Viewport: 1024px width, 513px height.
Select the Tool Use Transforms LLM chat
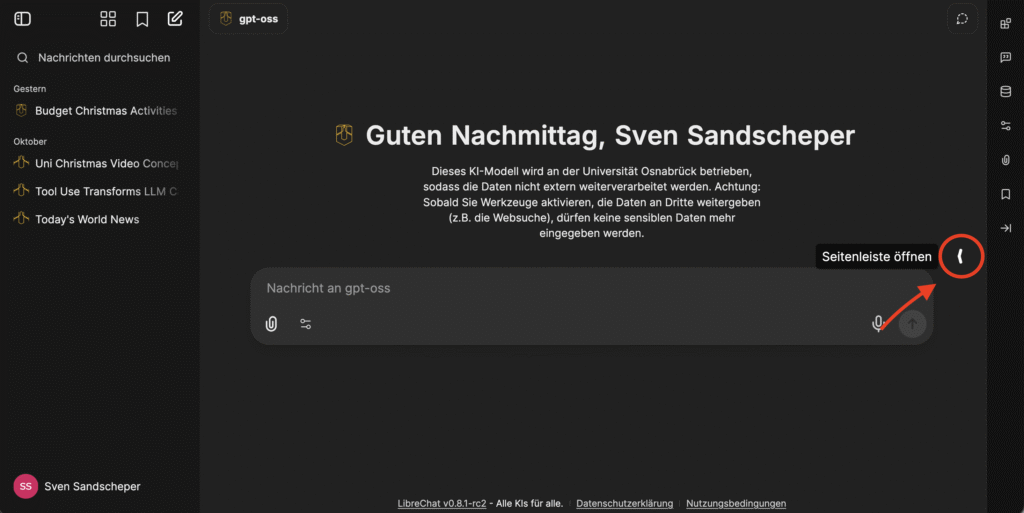tap(105, 191)
